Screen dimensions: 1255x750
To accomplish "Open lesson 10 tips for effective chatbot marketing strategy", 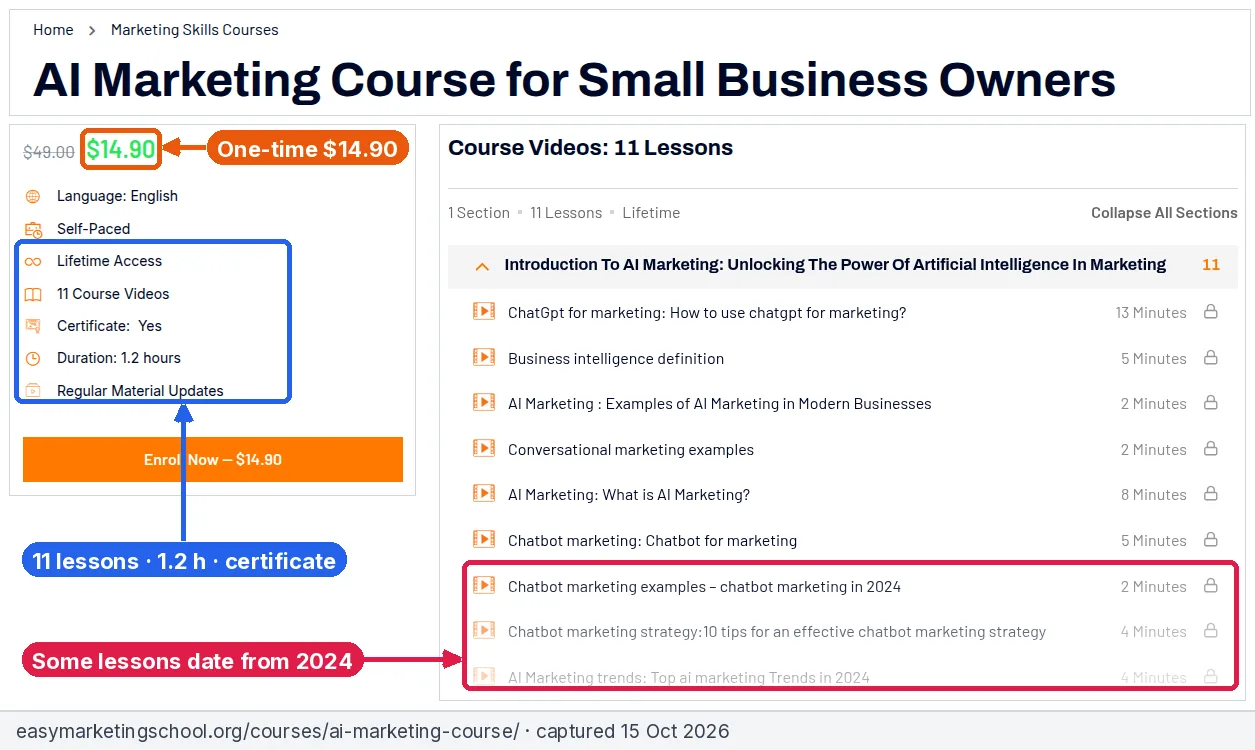I will pos(777,632).
